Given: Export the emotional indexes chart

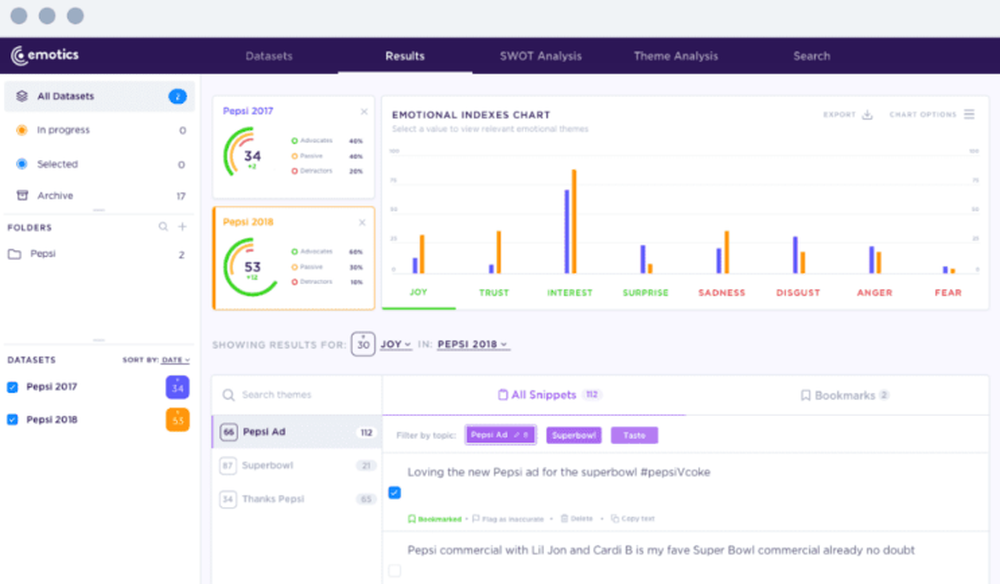Looking at the screenshot, I should pos(847,115).
